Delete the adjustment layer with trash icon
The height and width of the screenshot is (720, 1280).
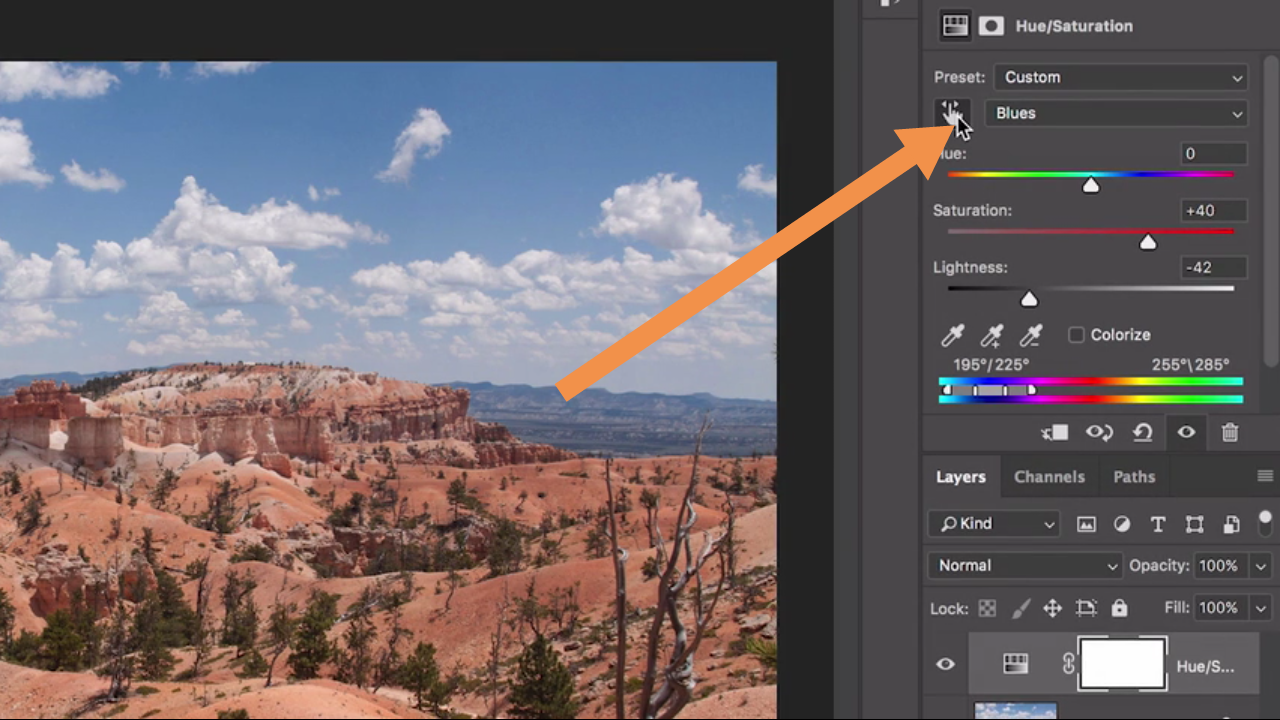[x=1230, y=432]
